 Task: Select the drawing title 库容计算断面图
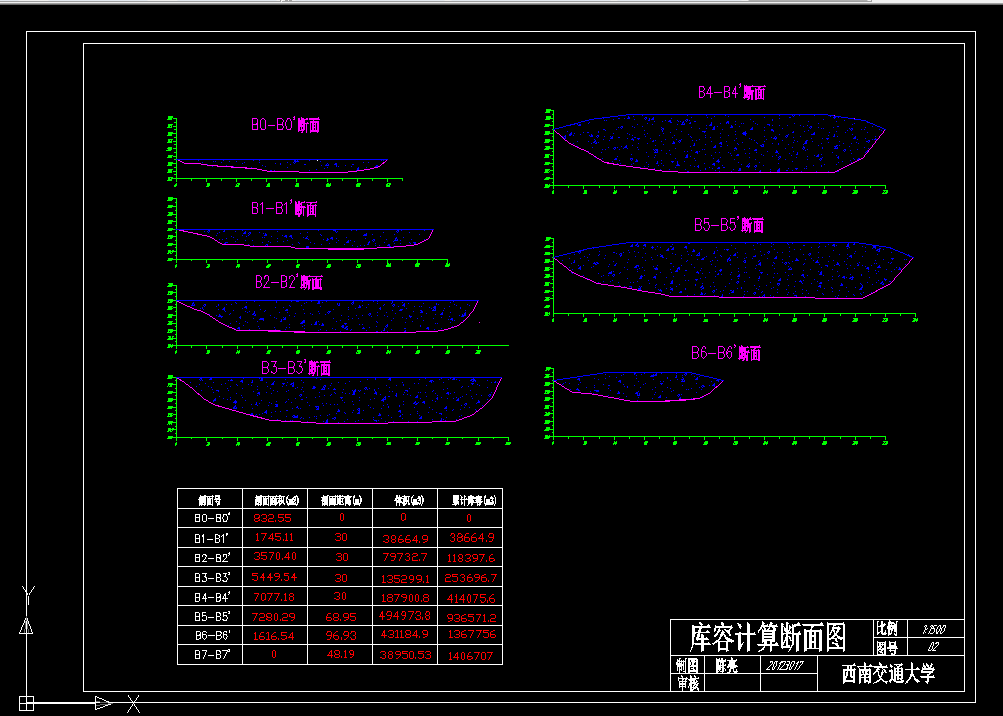(x=768, y=637)
